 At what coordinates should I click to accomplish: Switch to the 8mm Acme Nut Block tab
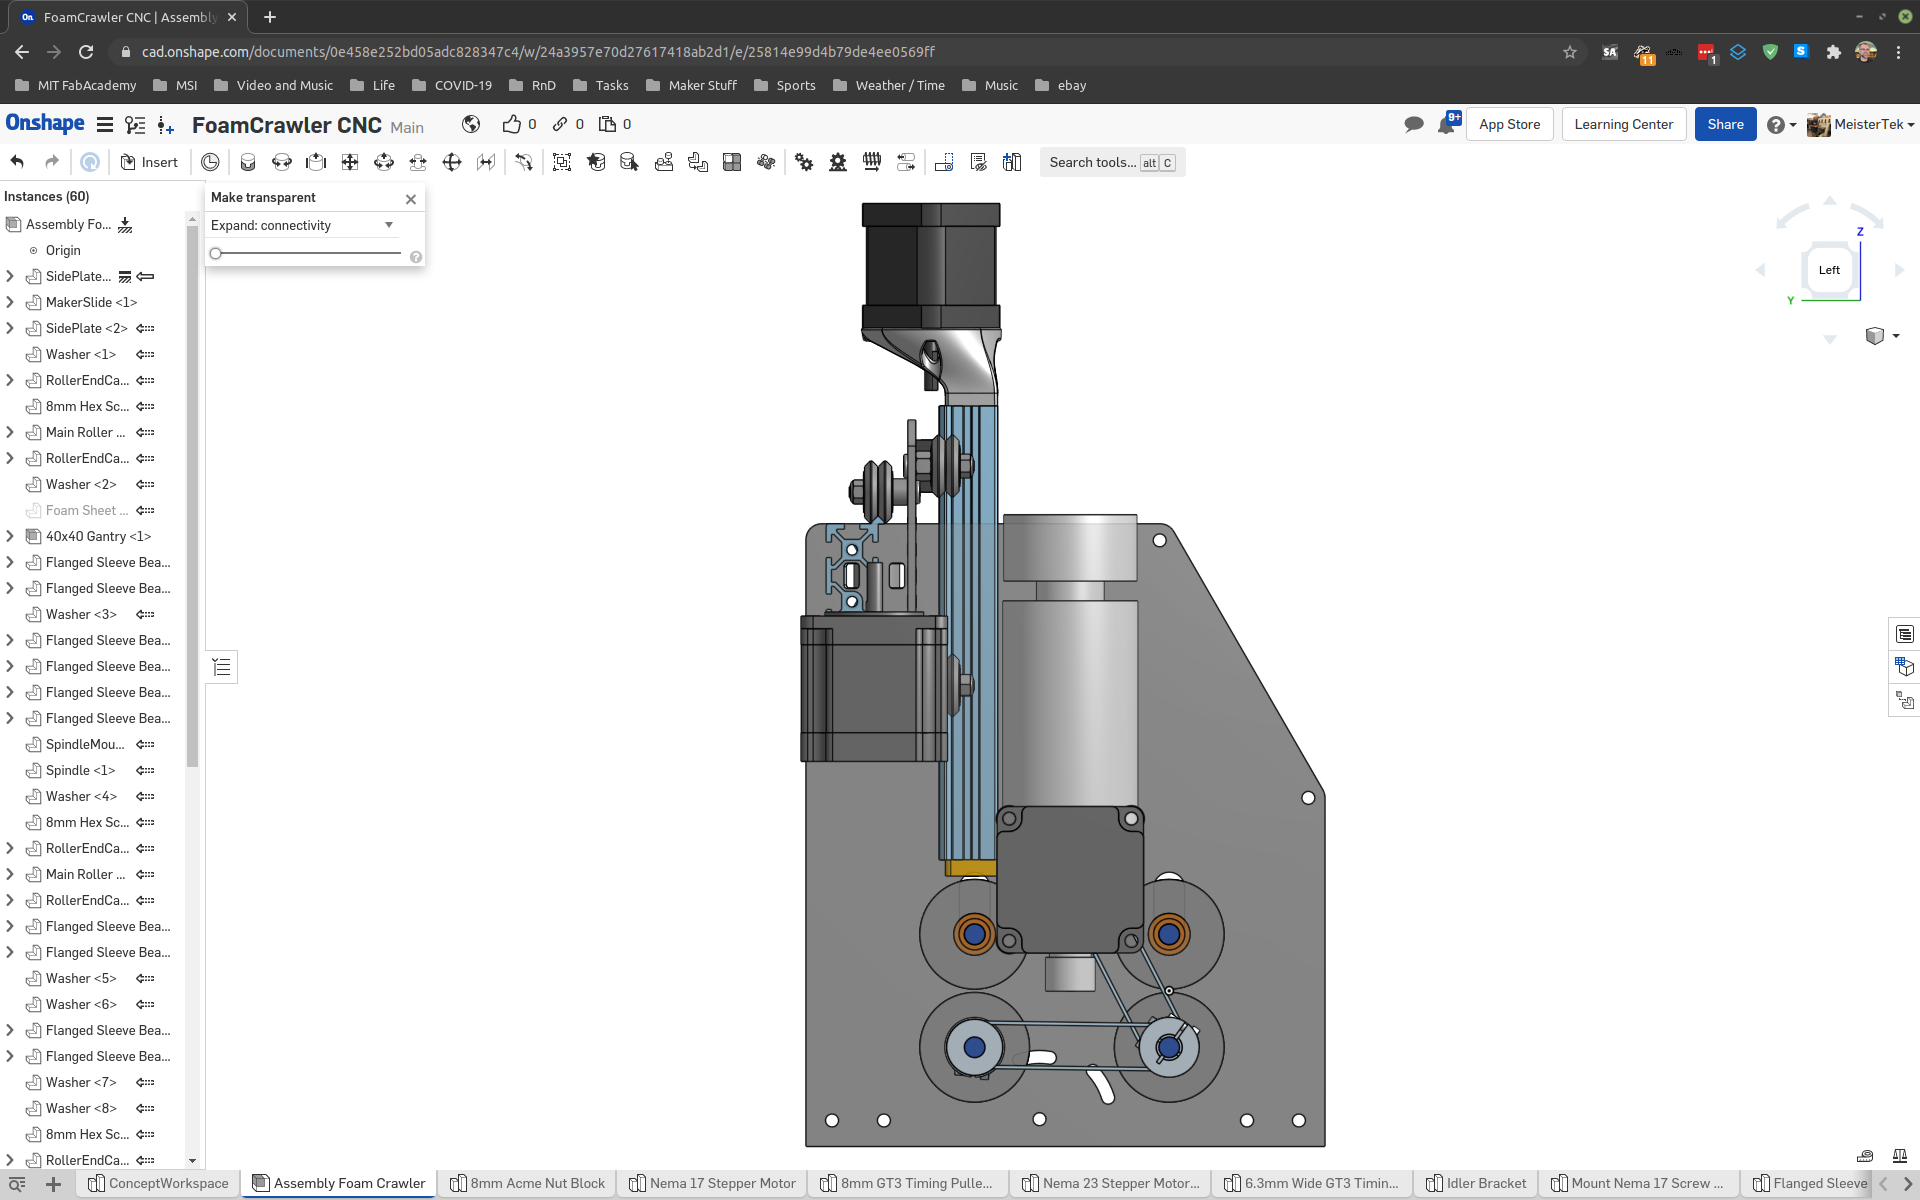point(528,1183)
